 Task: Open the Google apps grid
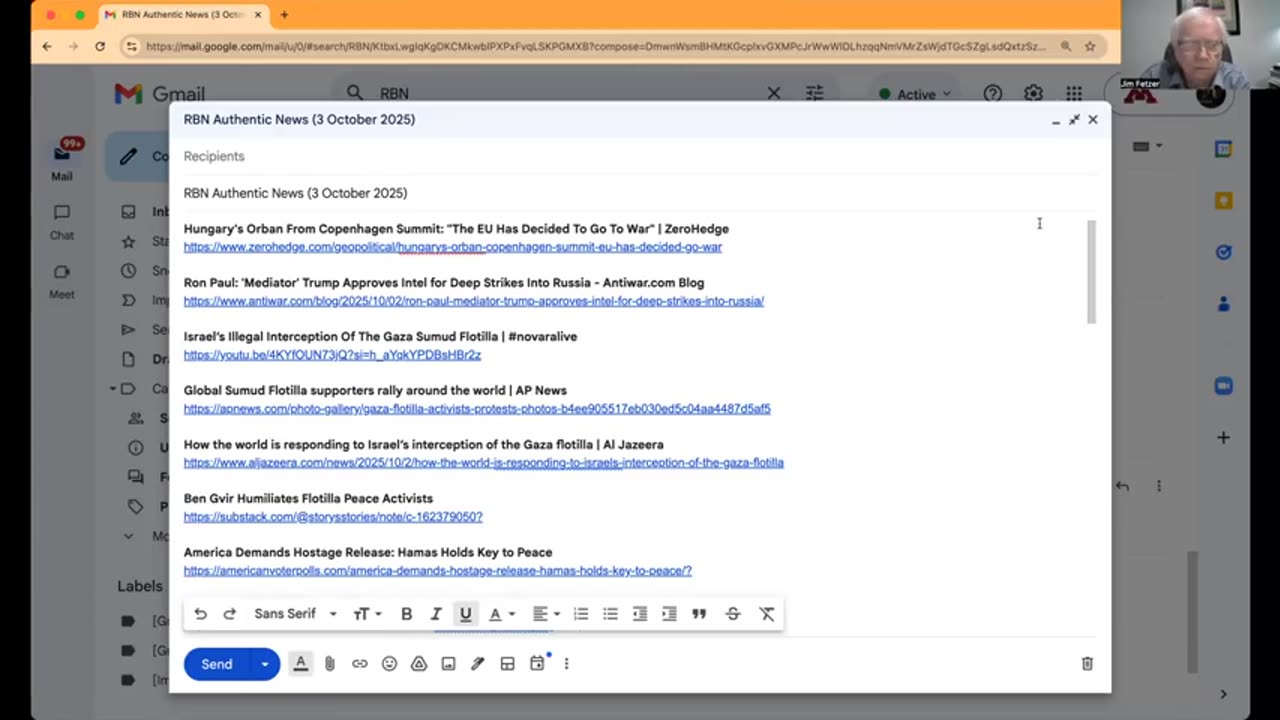coord(1074,93)
